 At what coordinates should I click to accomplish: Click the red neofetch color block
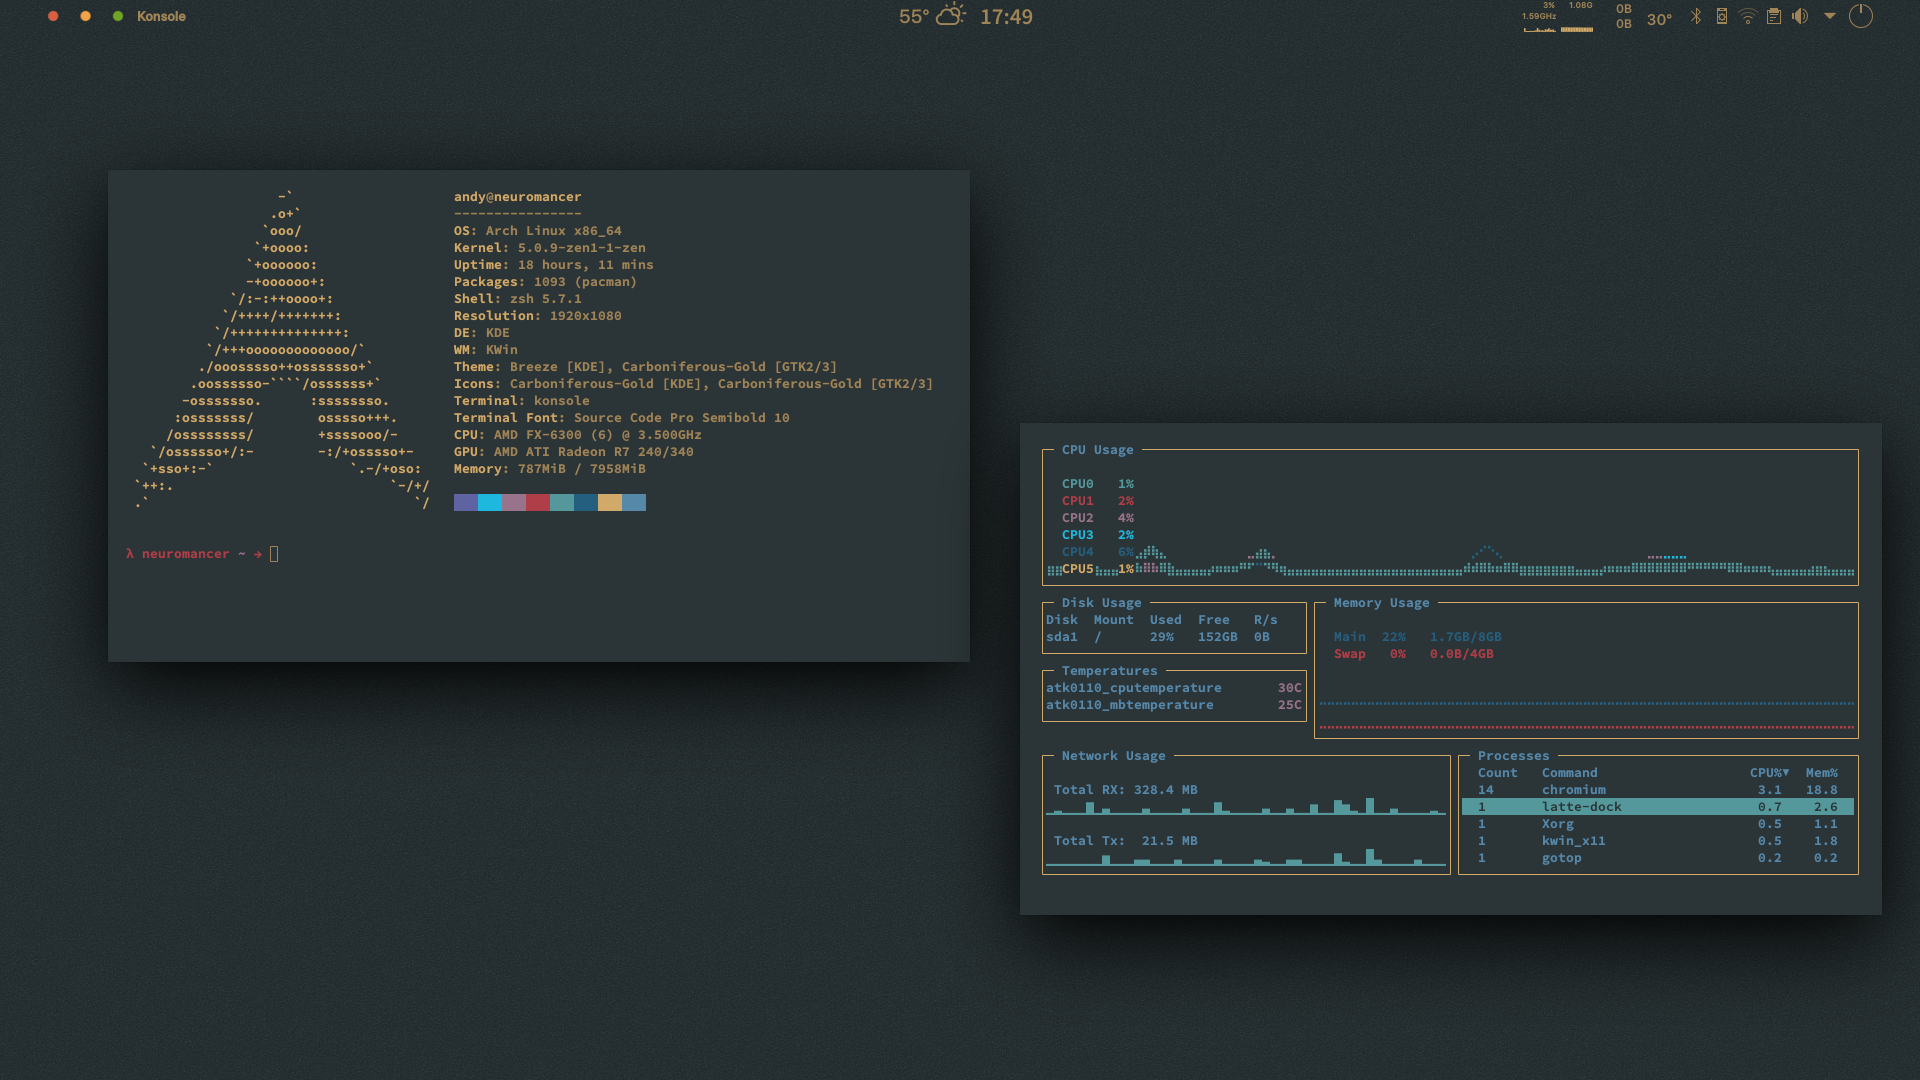(538, 502)
